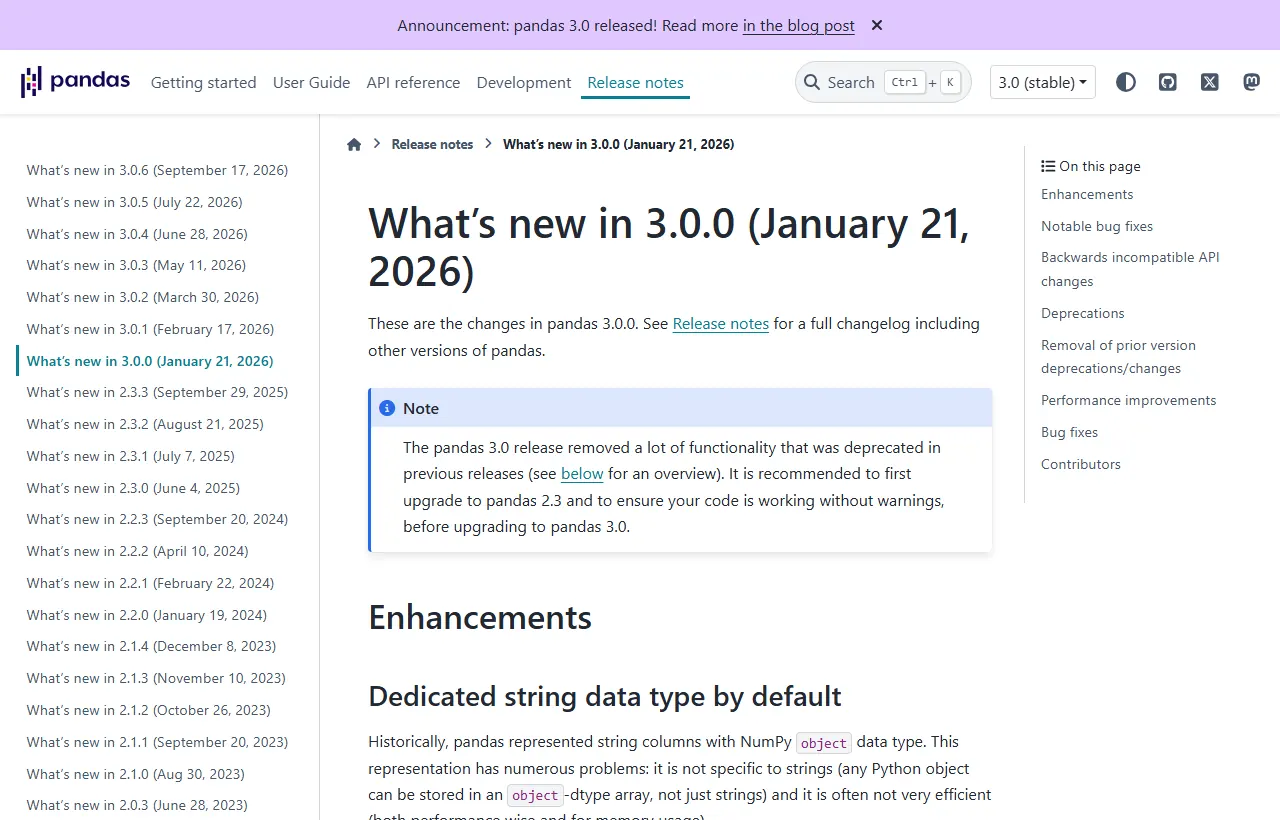
Task: Open What's new in 3.0.3 release notes
Action: point(137,265)
